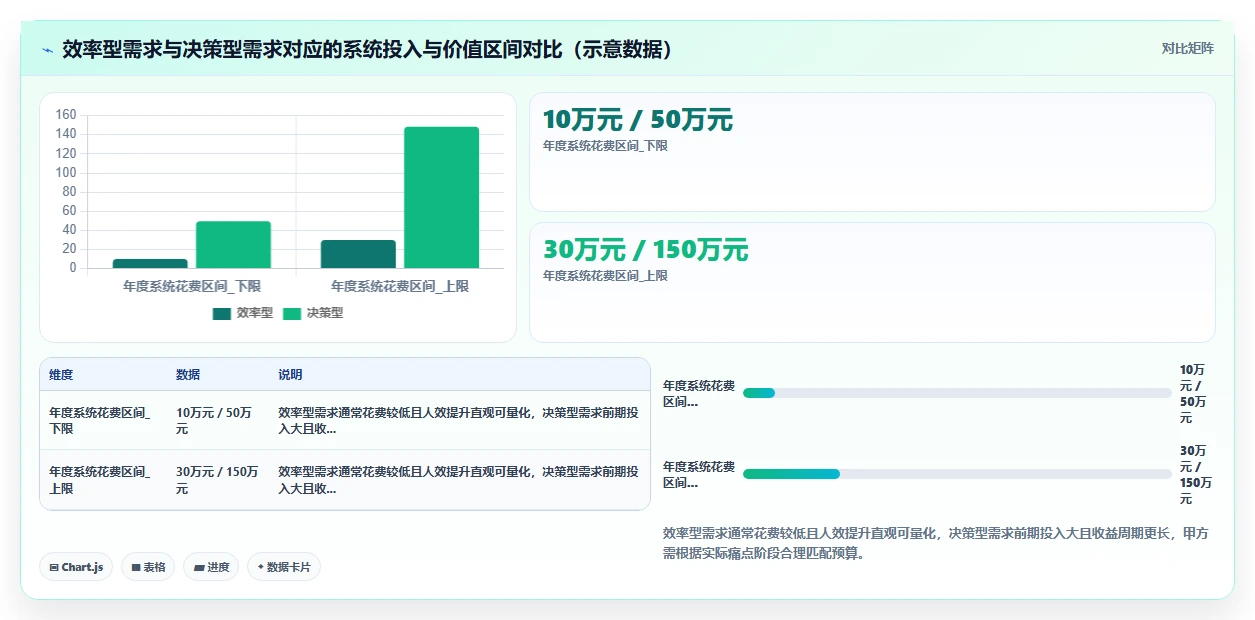Viewport: 1255px width, 620px height.
Task: Select the 进度 chip
Action: pyautogui.click(x=211, y=567)
